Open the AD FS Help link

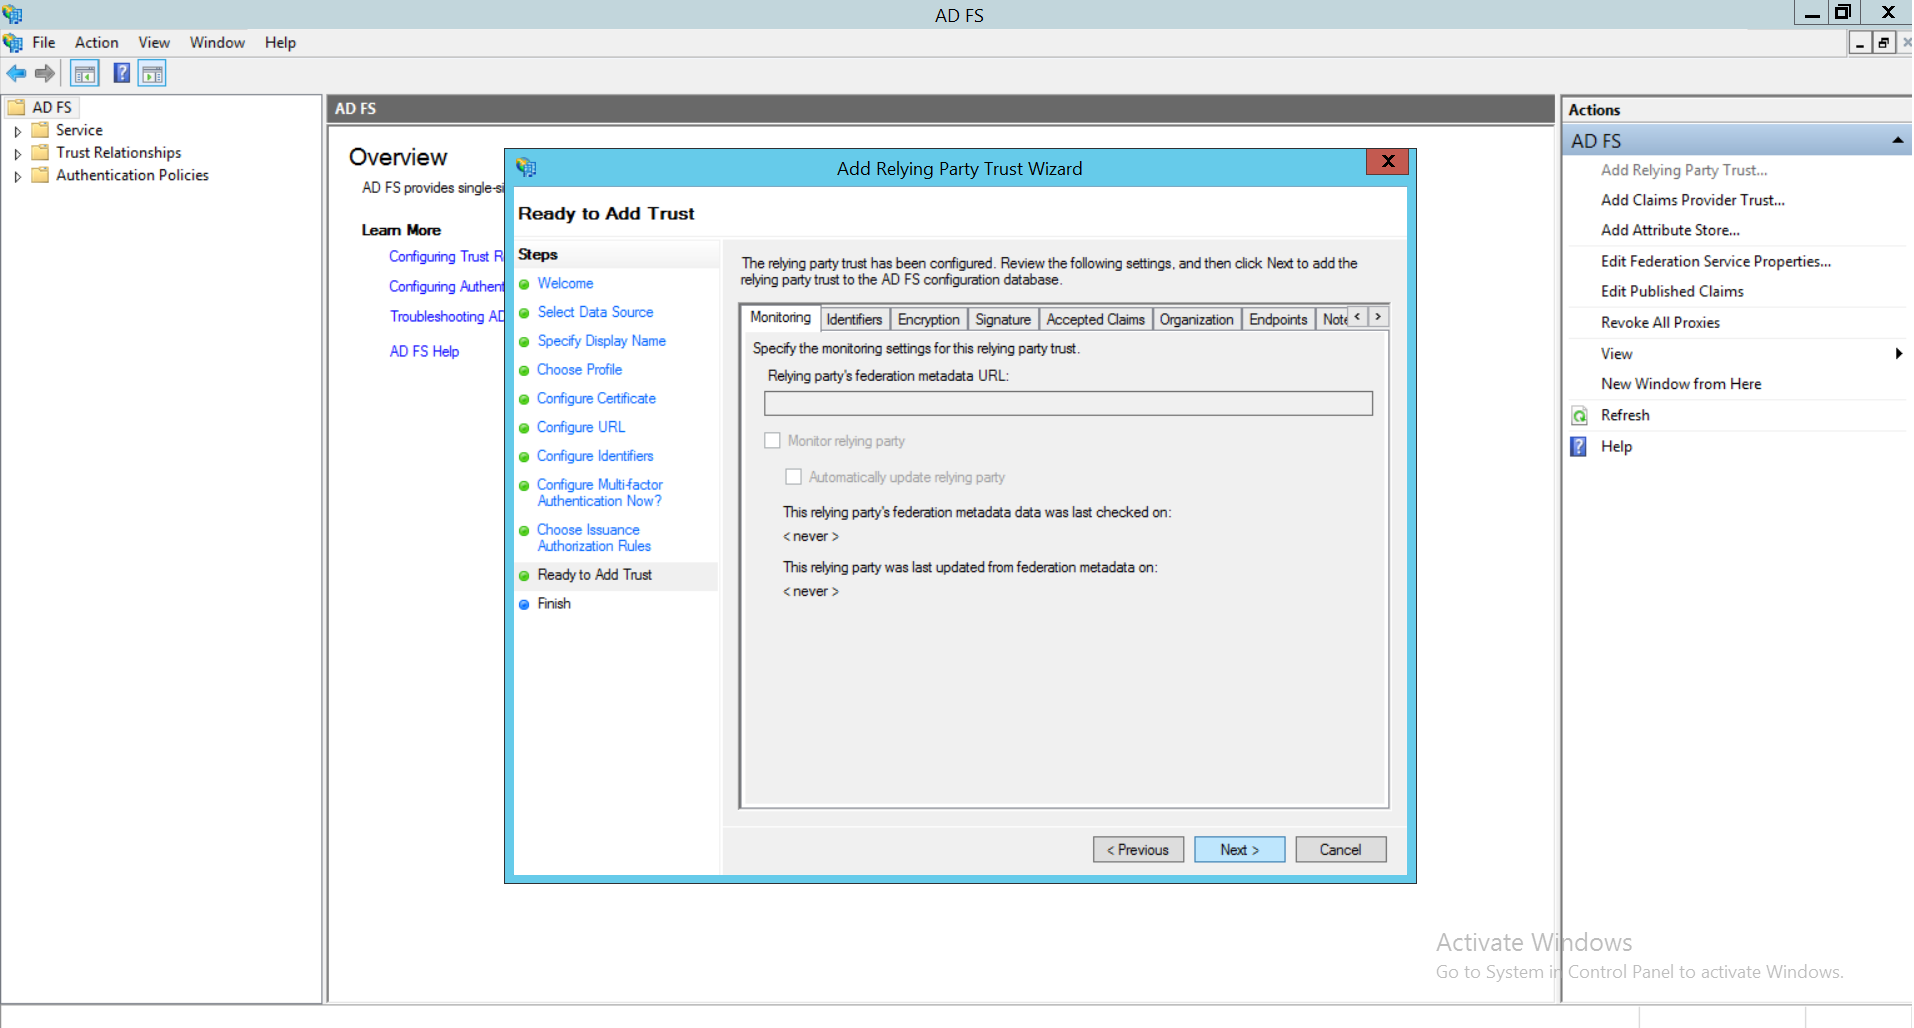424,351
